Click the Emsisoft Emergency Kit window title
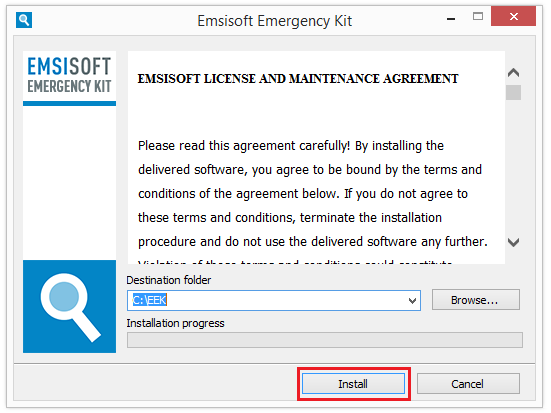Image resolution: width=551 pixels, height=413 pixels. [x=274, y=21]
